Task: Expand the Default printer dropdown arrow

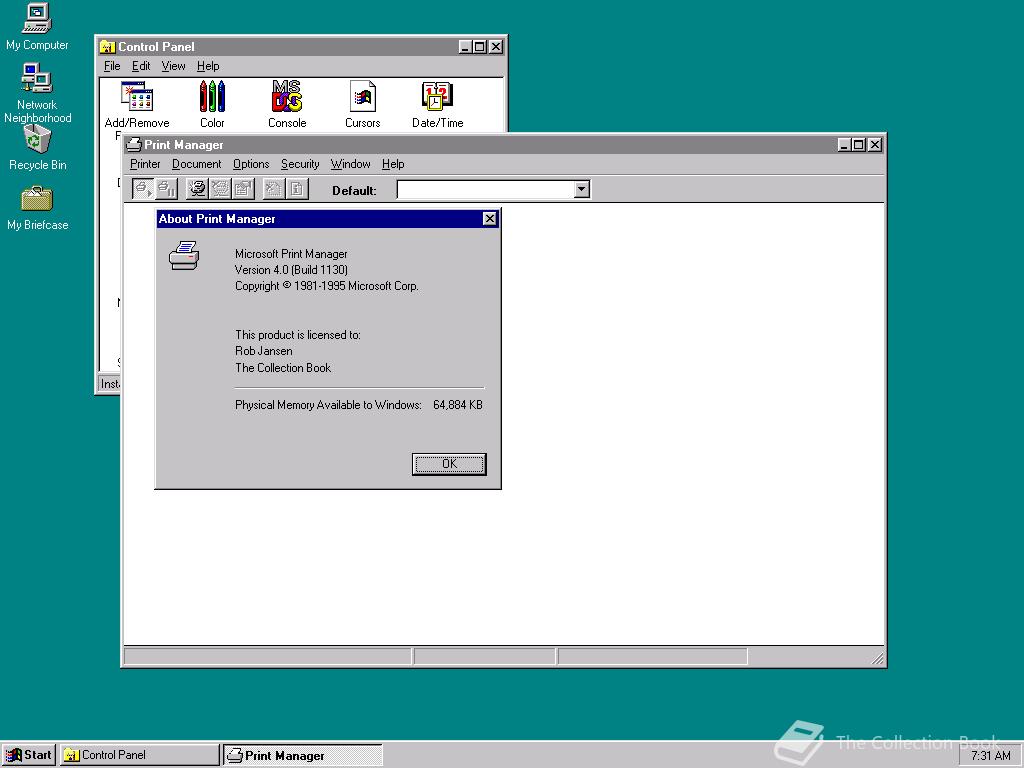Action: tap(581, 189)
